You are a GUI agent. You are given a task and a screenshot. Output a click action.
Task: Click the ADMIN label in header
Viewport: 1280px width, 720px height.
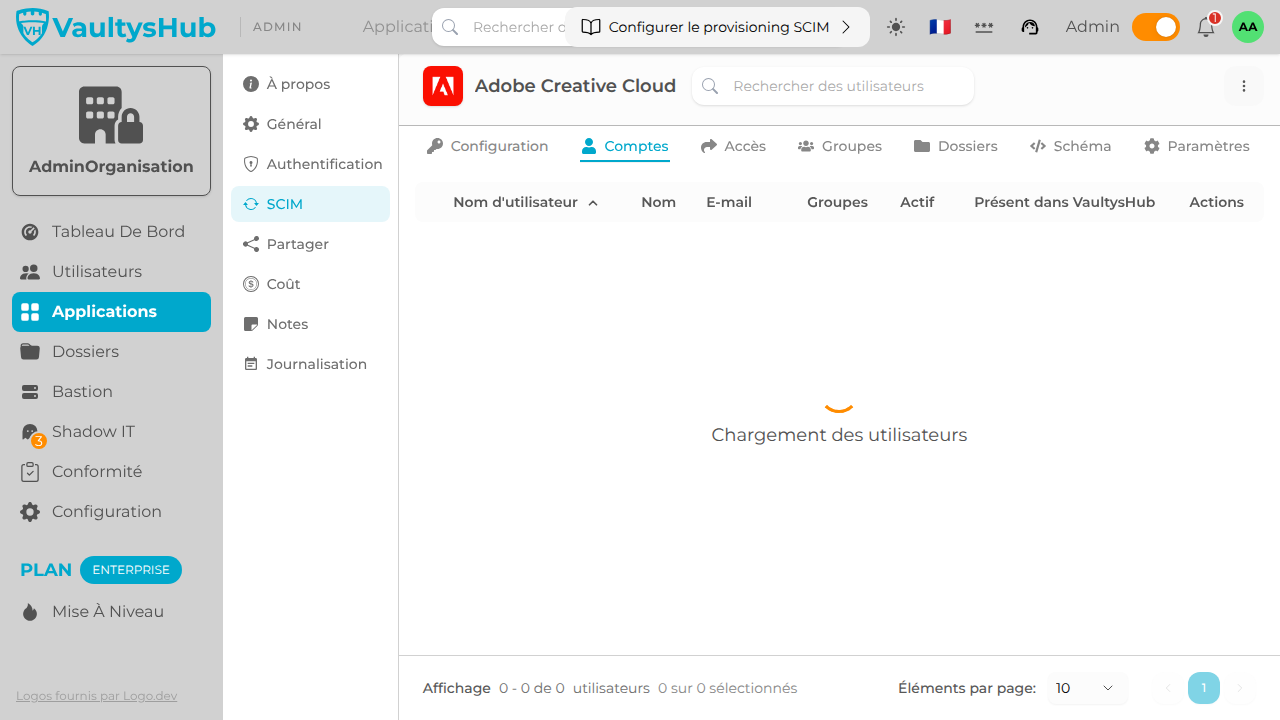tap(278, 27)
